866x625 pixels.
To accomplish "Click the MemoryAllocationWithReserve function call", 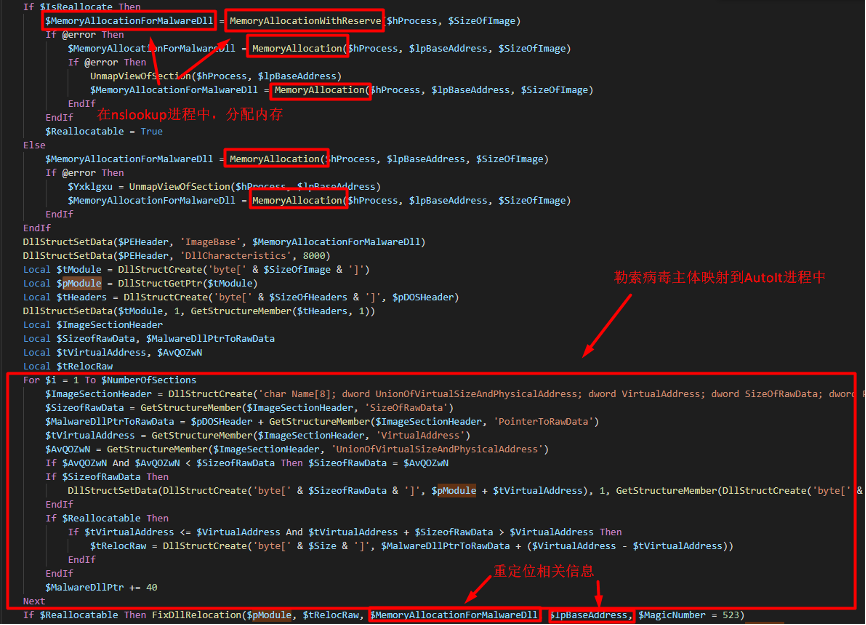I will 305,21.
